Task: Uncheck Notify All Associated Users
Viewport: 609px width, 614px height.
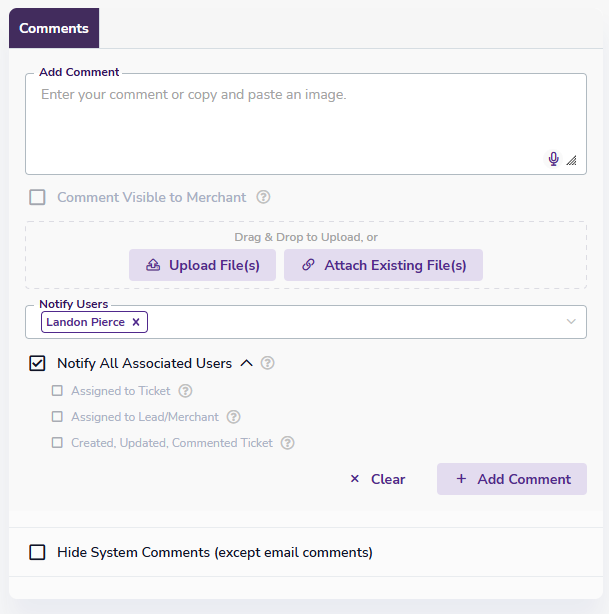Action: [37, 364]
